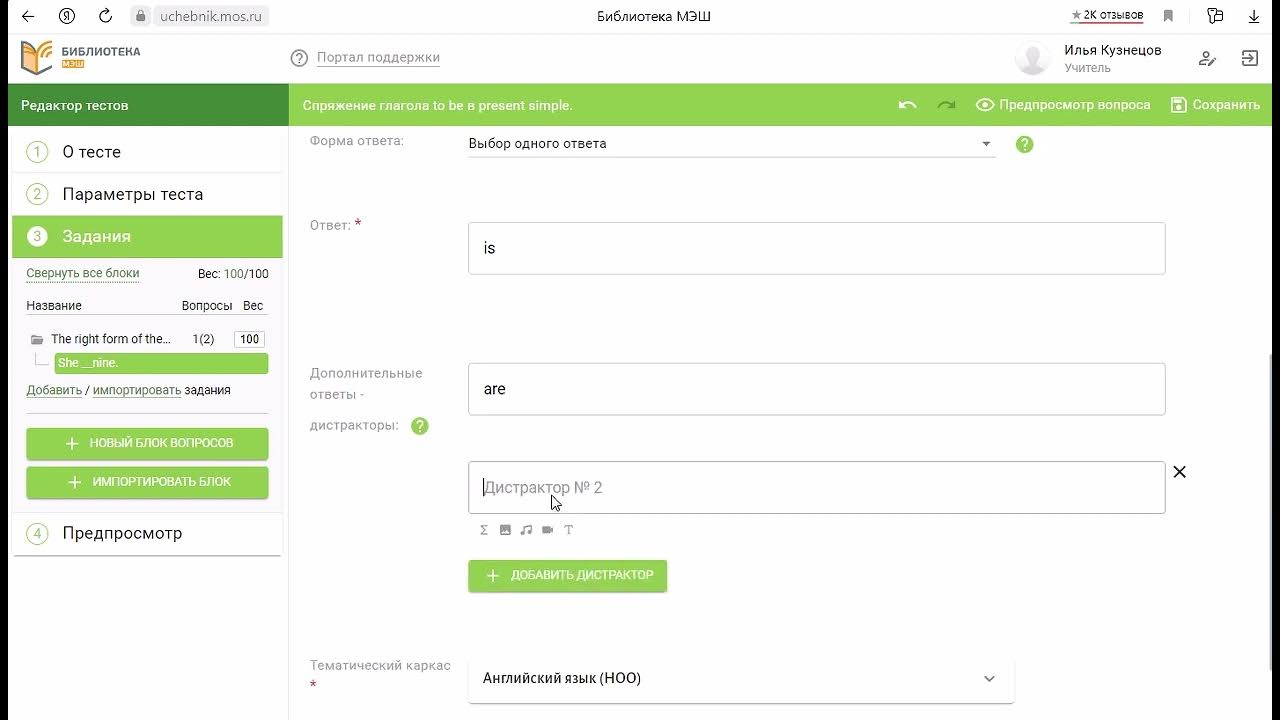Open user avatar of Илья Кузнецов

[1032, 58]
